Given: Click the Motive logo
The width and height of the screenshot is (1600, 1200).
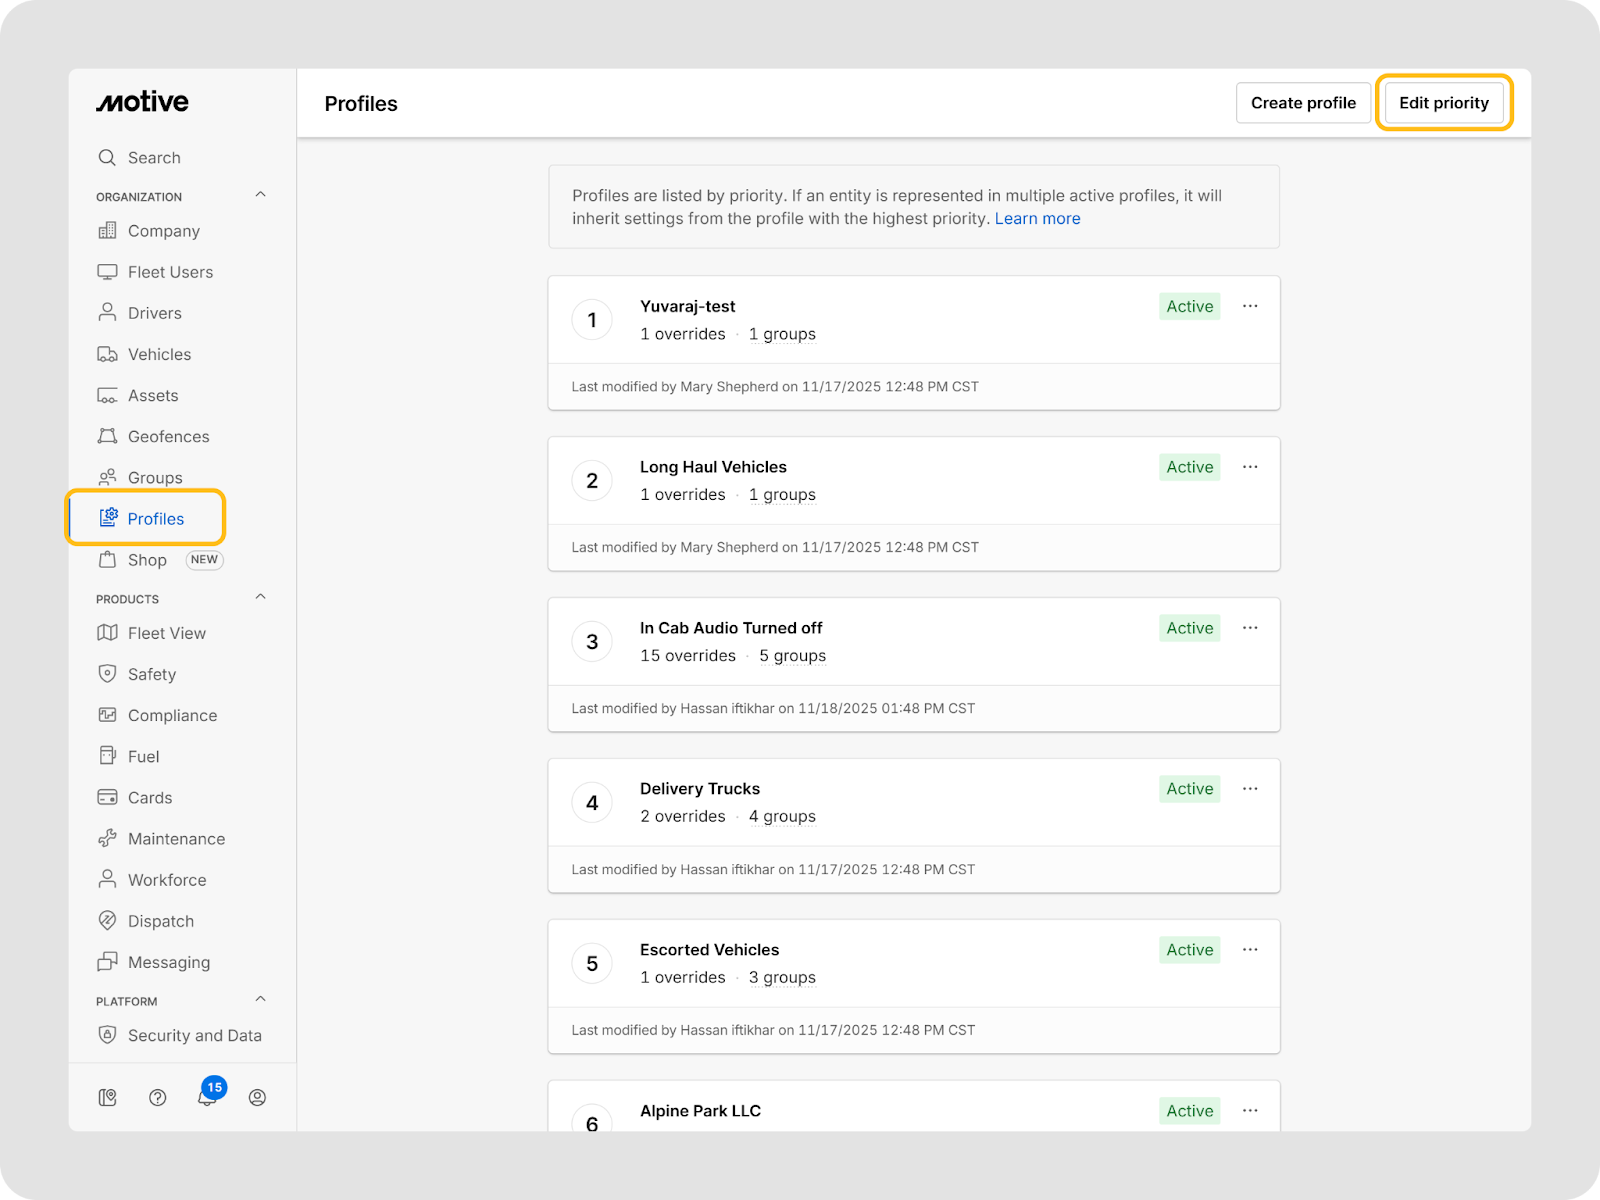Looking at the screenshot, I should click(x=142, y=102).
